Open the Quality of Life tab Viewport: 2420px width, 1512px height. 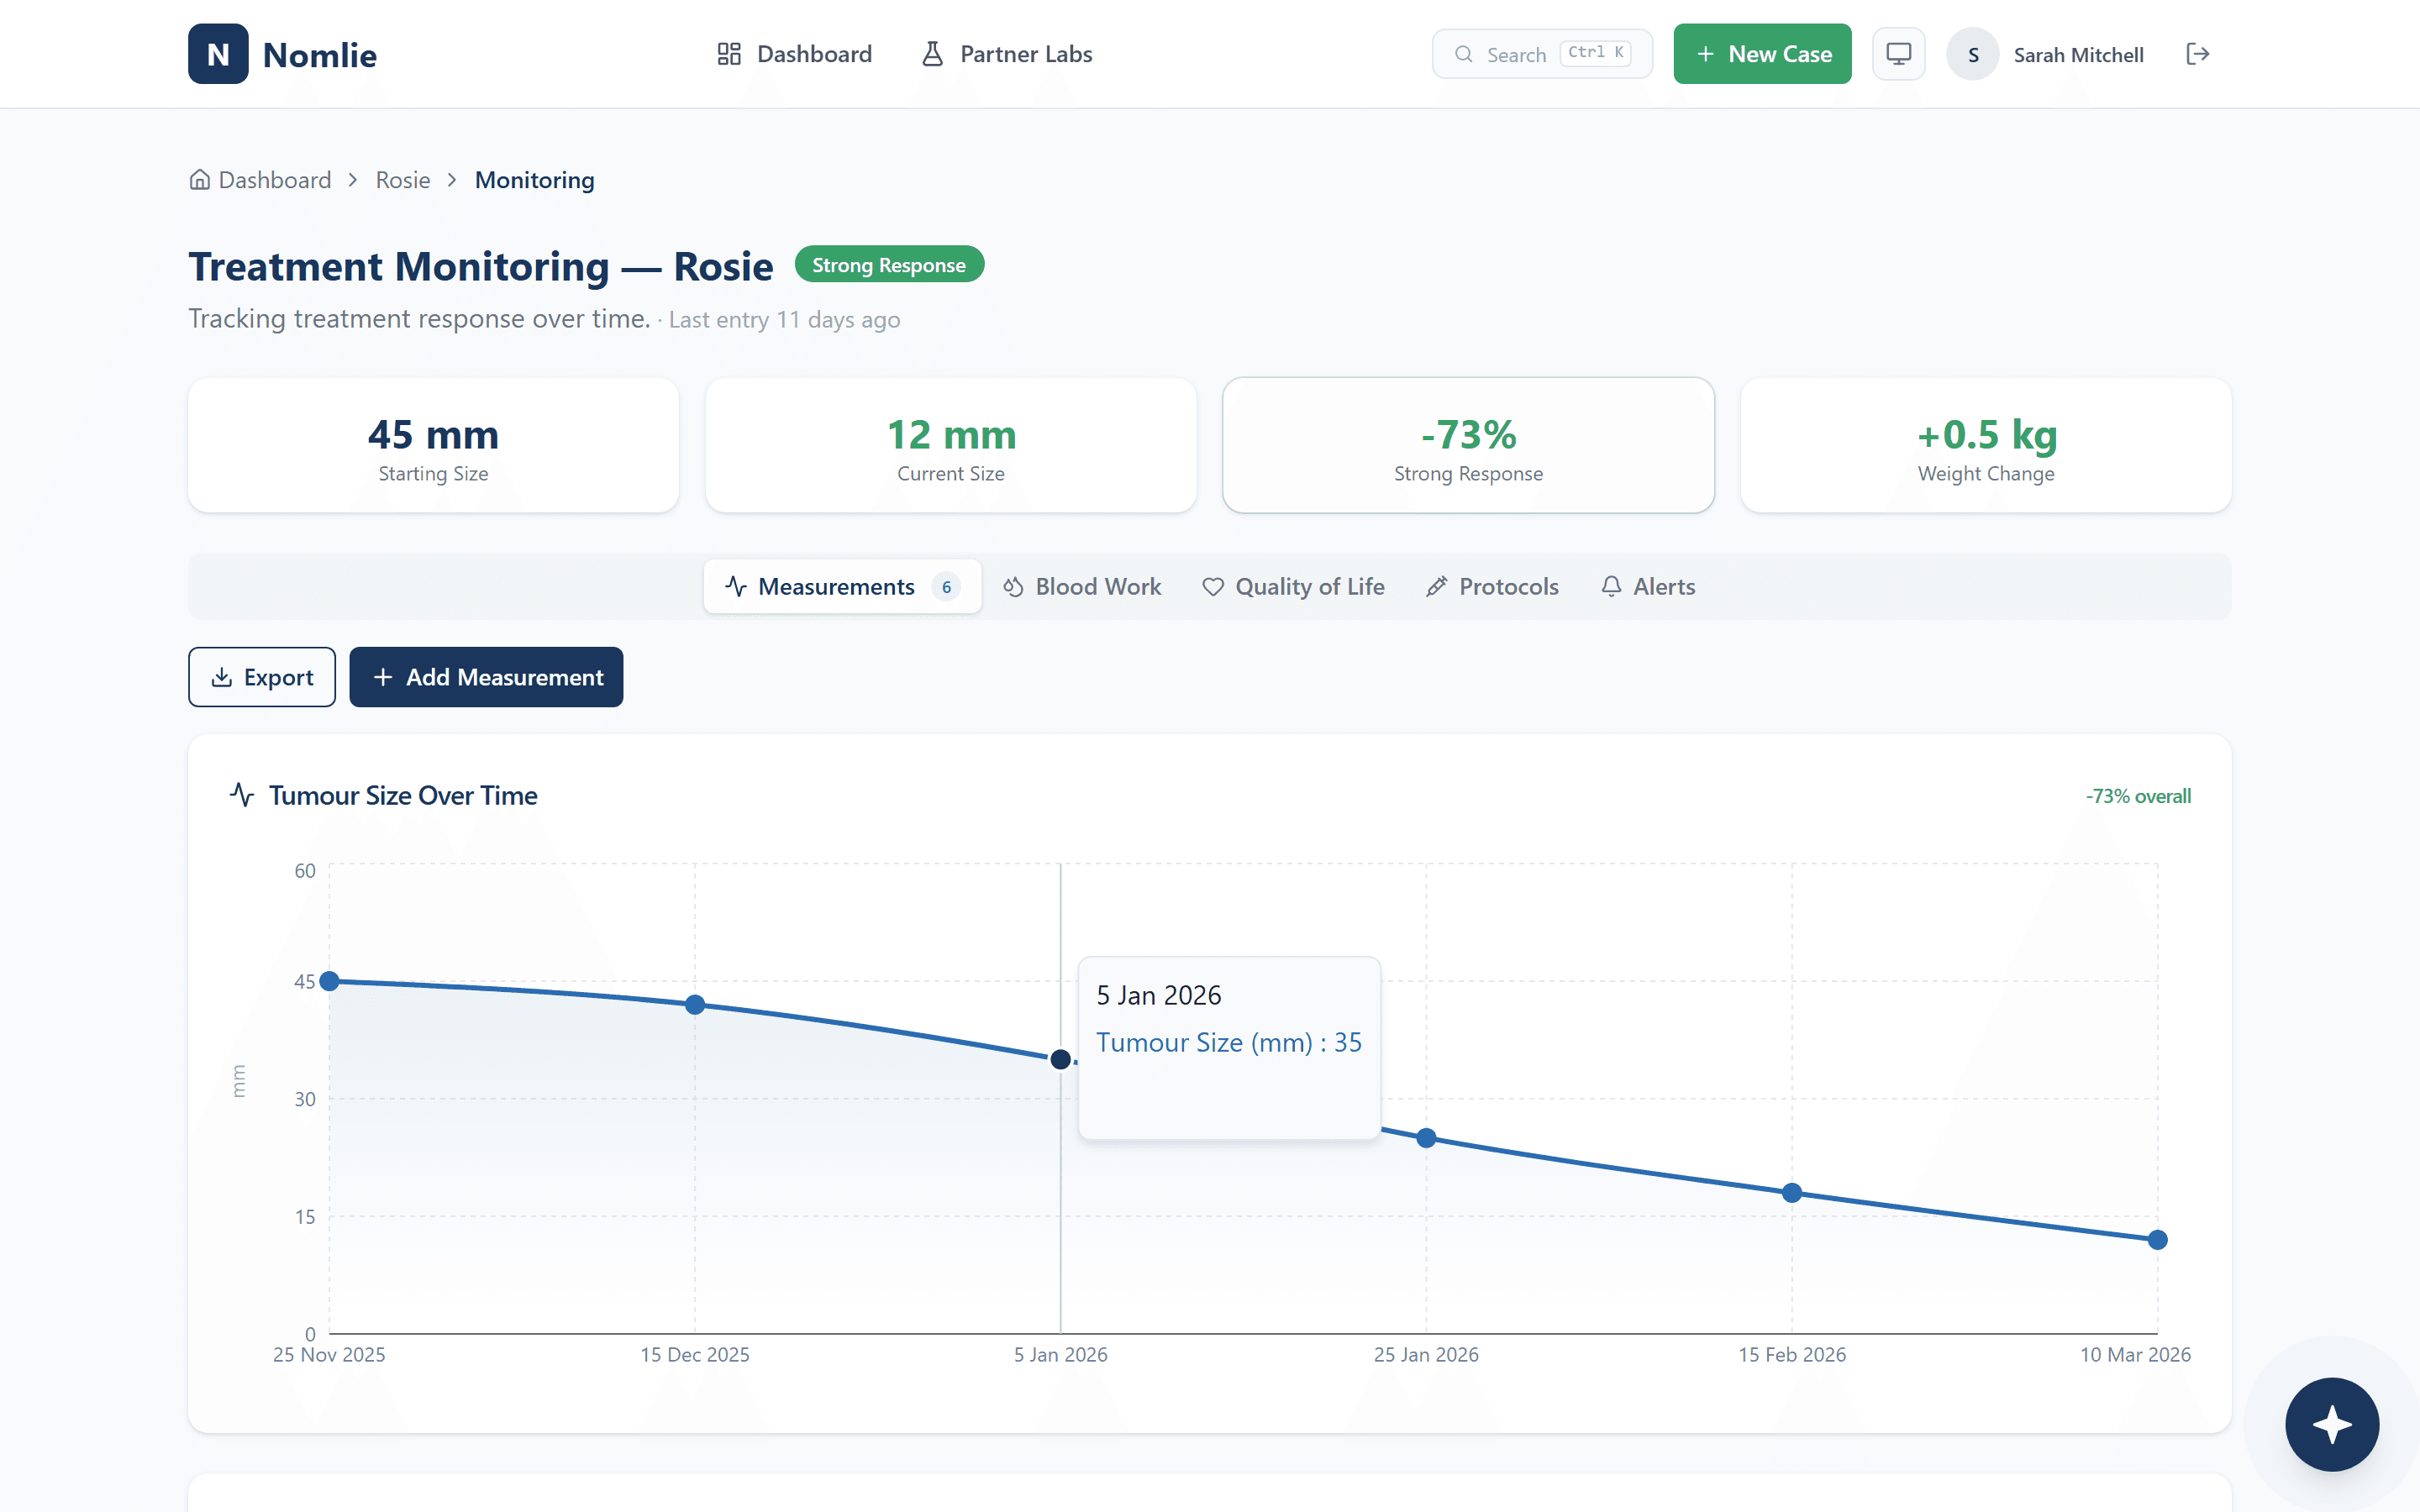click(1293, 587)
